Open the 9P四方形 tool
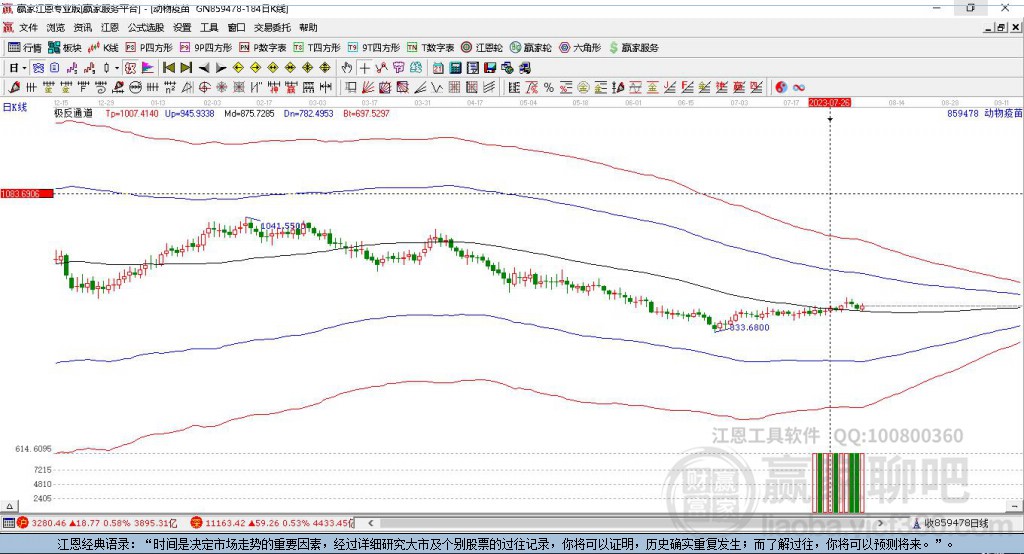1024x554 pixels. pos(206,48)
